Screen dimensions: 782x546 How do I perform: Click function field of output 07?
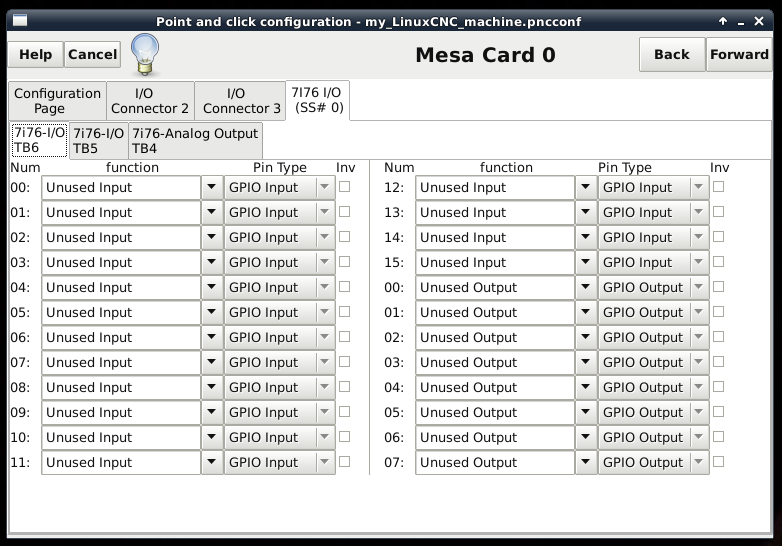(x=495, y=462)
